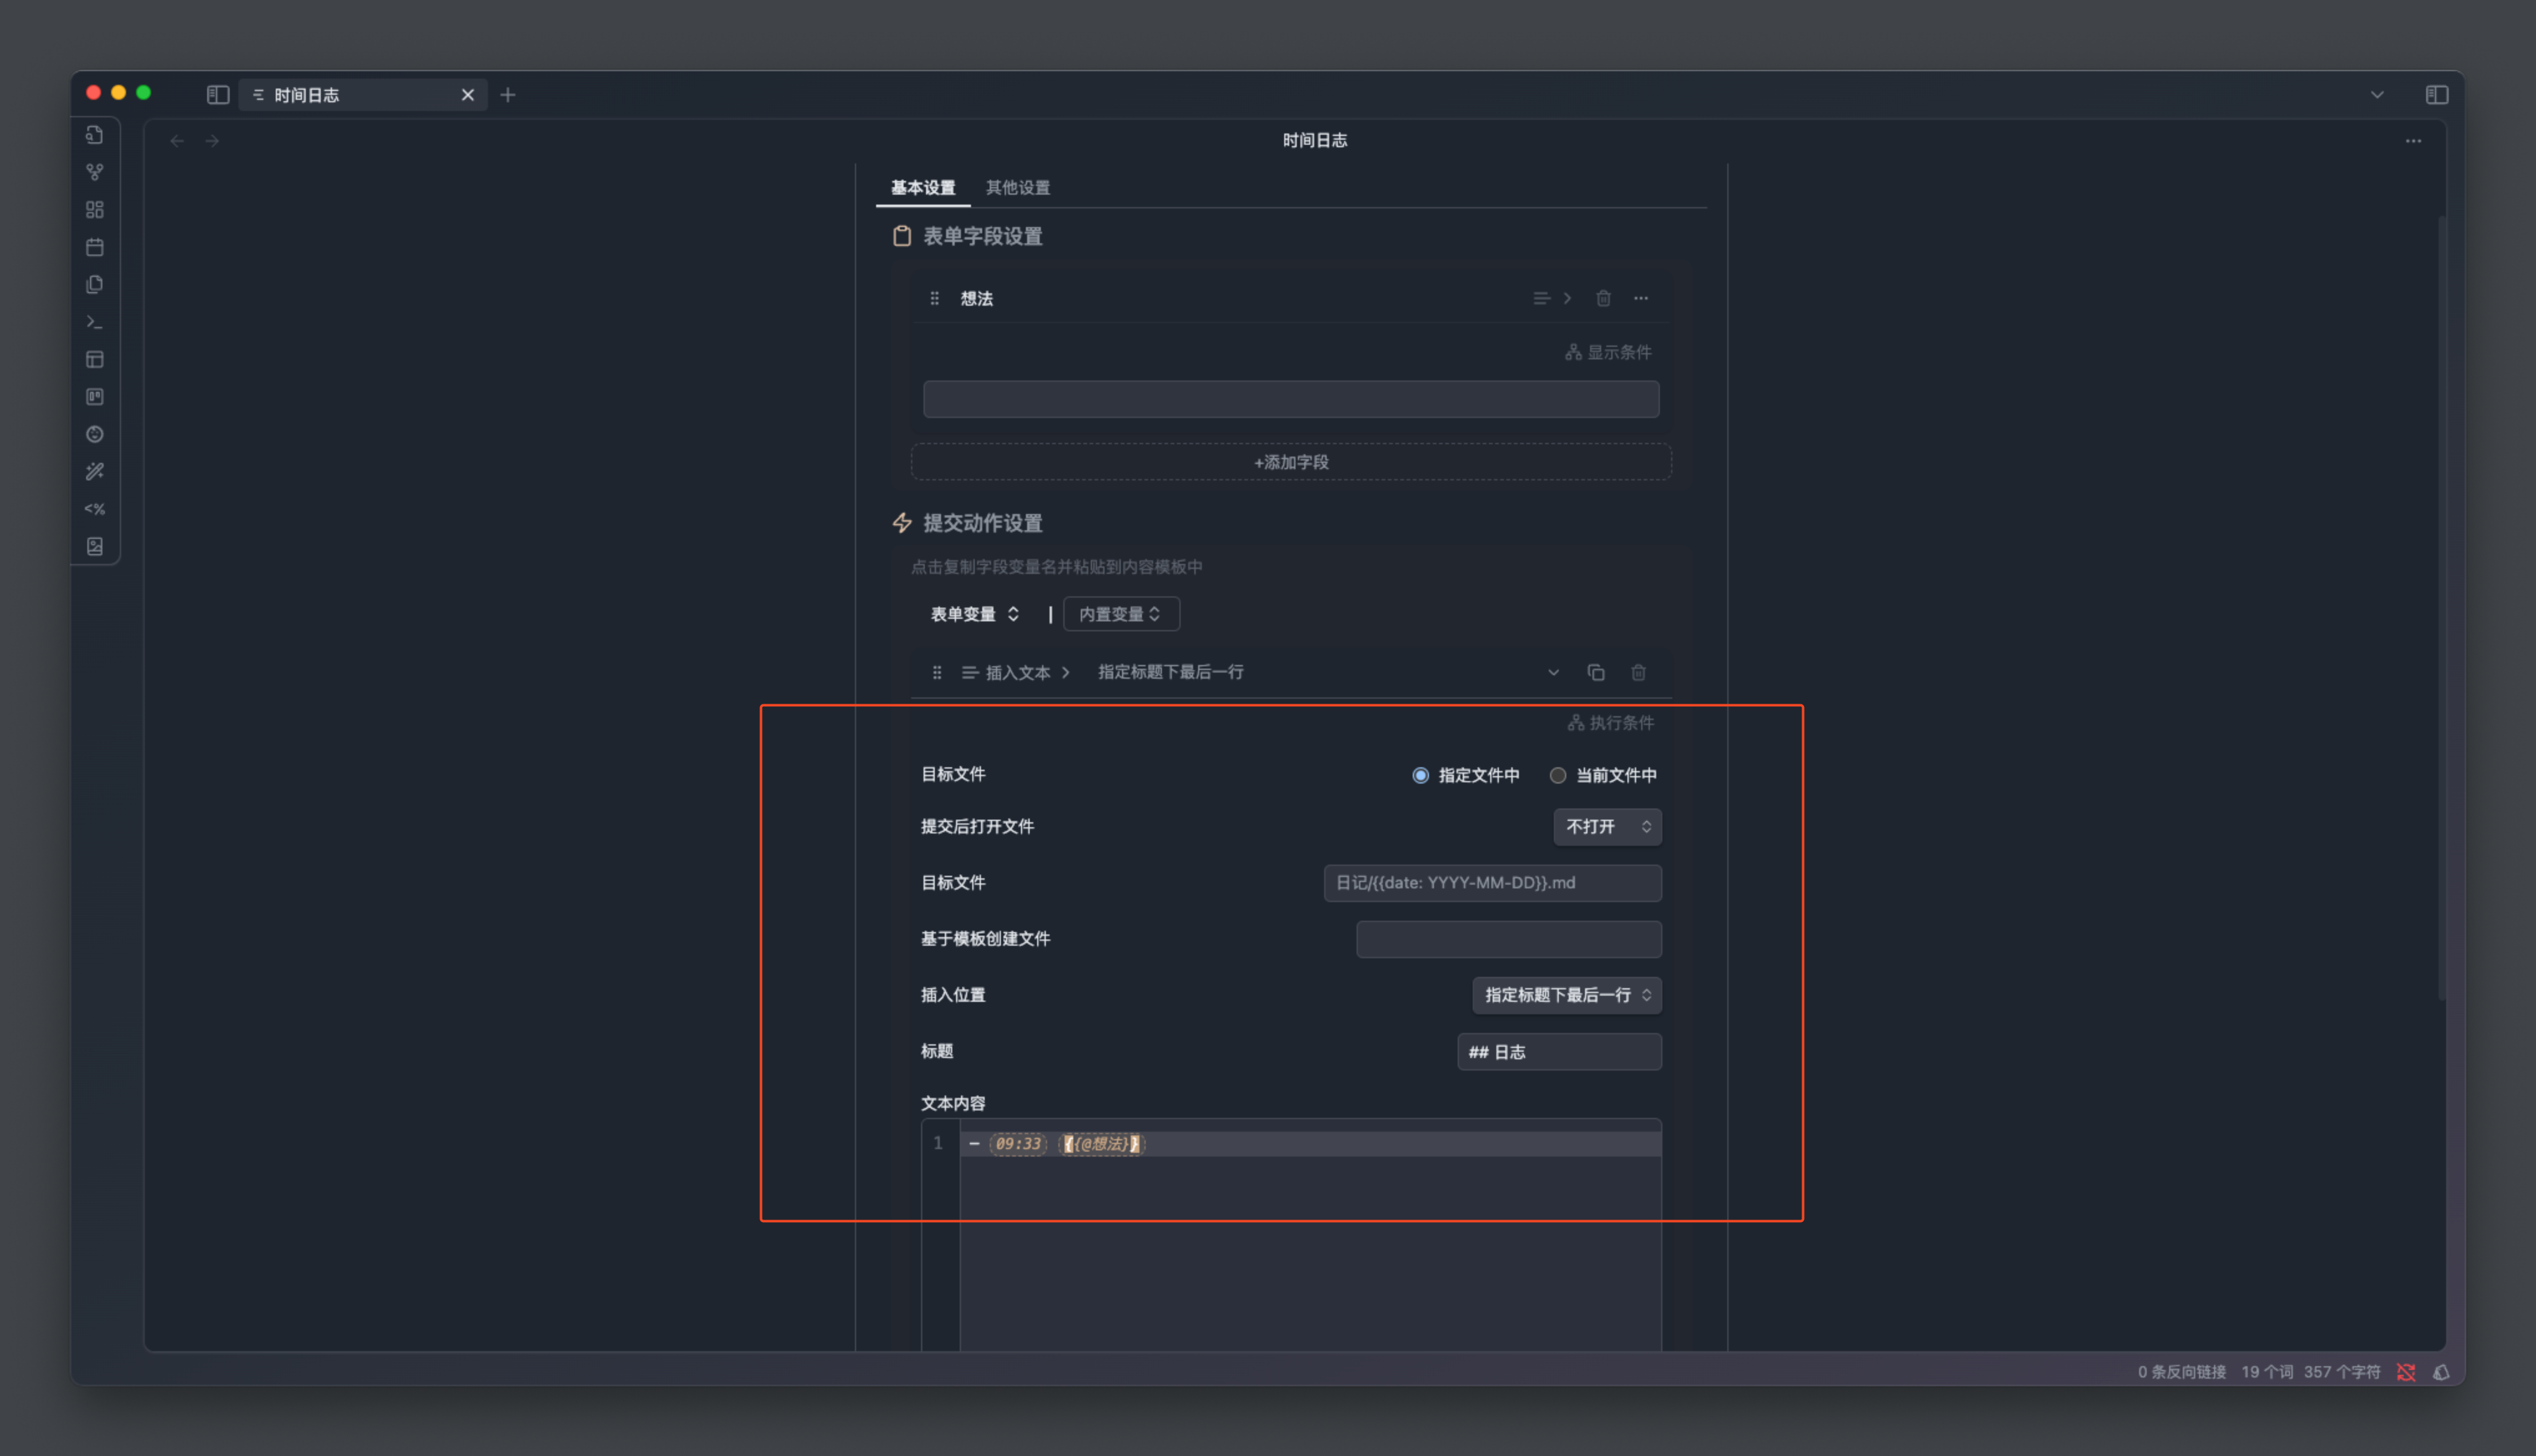This screenshot has width=2536, height=1456.
Task: Delete the 想法 field via trash icon
Action: point(1603,298)
